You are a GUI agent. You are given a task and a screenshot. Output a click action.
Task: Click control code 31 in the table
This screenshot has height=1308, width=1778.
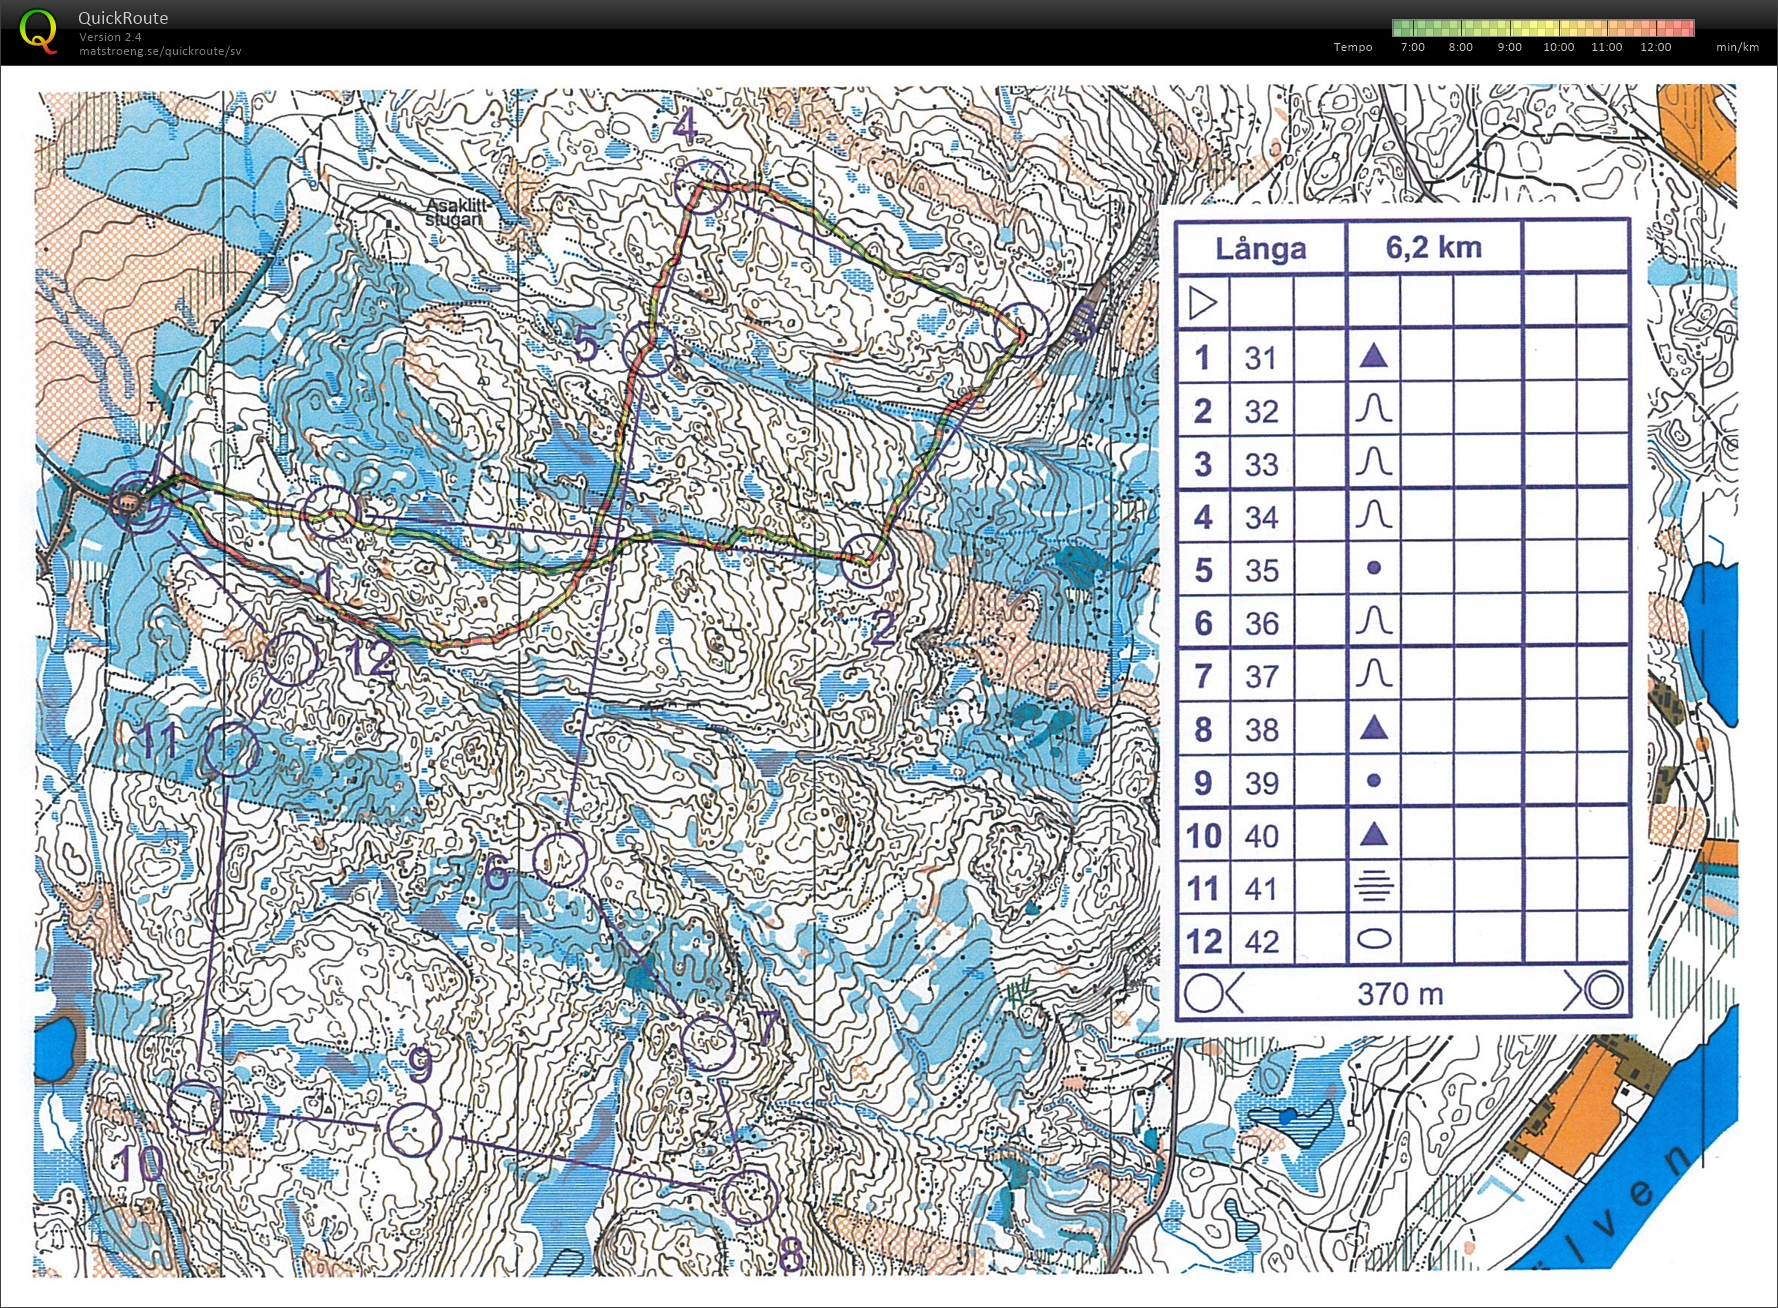(1261, 358)
